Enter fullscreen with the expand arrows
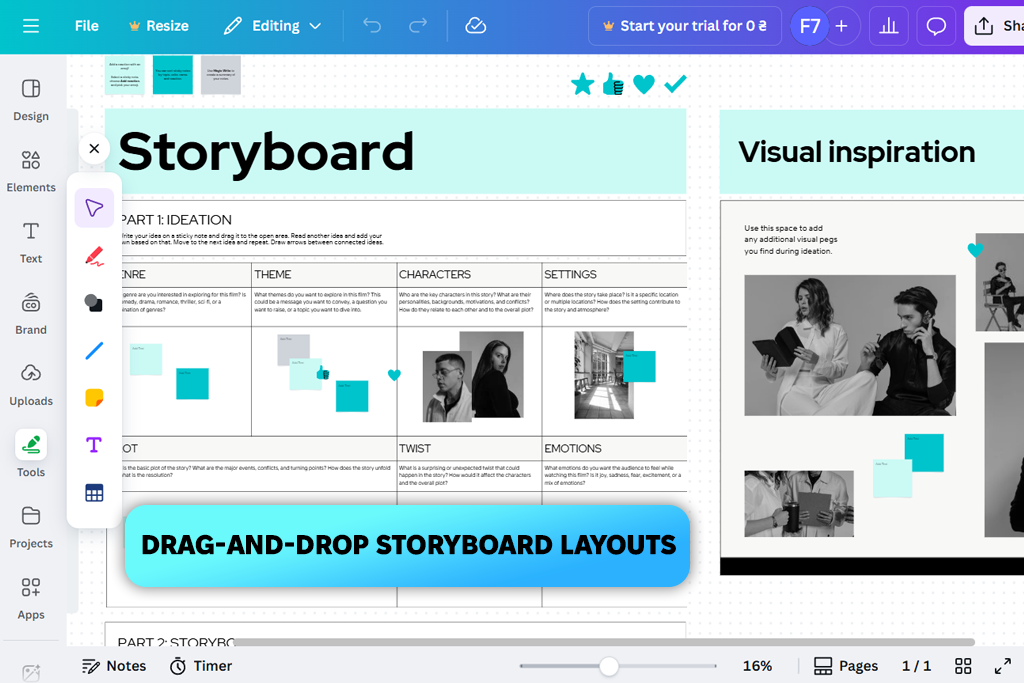The image size is (1024, 683). pos(1002,666)
